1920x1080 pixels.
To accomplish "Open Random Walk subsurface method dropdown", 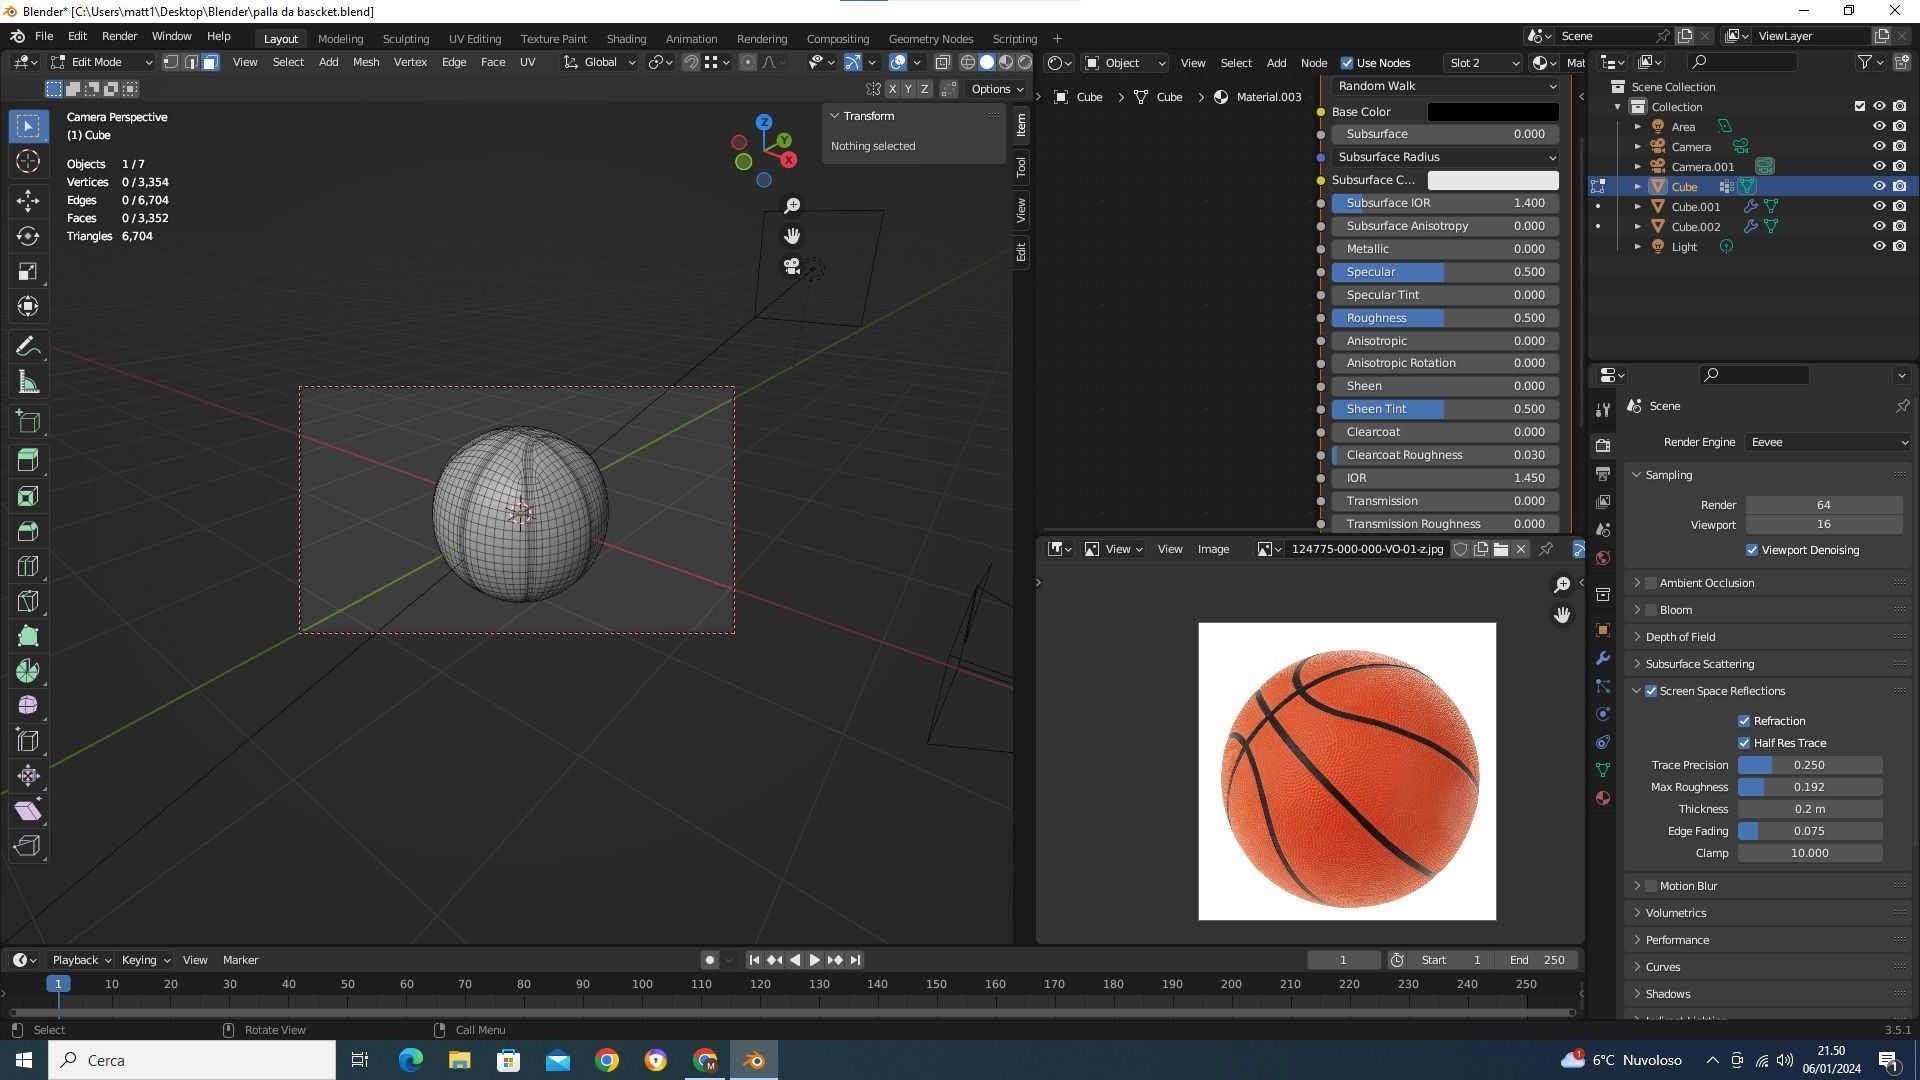I will point(1445,86).
